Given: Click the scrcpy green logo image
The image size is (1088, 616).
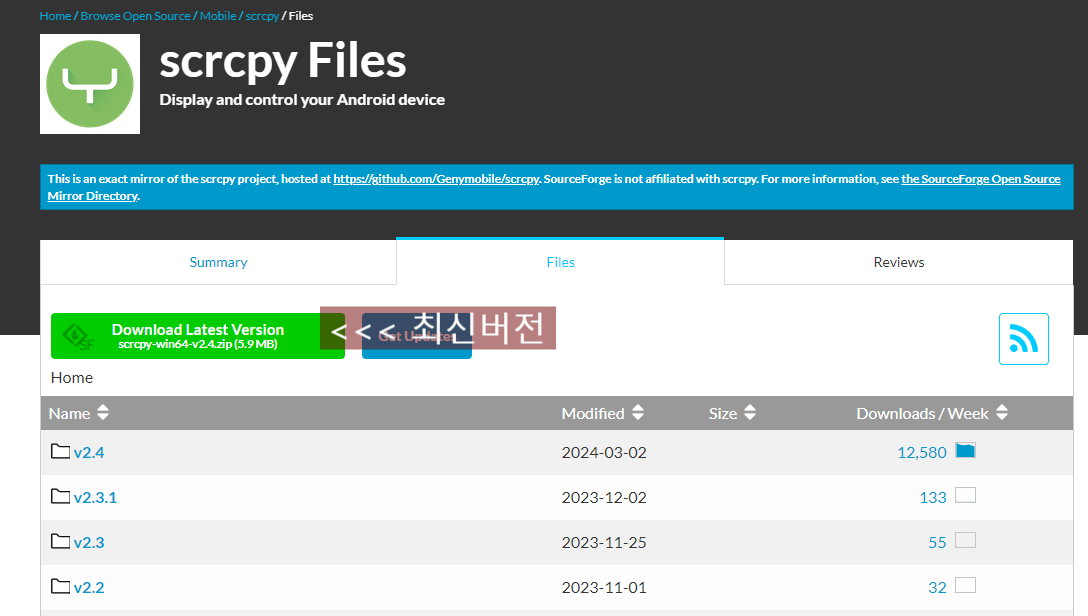Looking at the screenshot, I should click(x=90, y=84).
